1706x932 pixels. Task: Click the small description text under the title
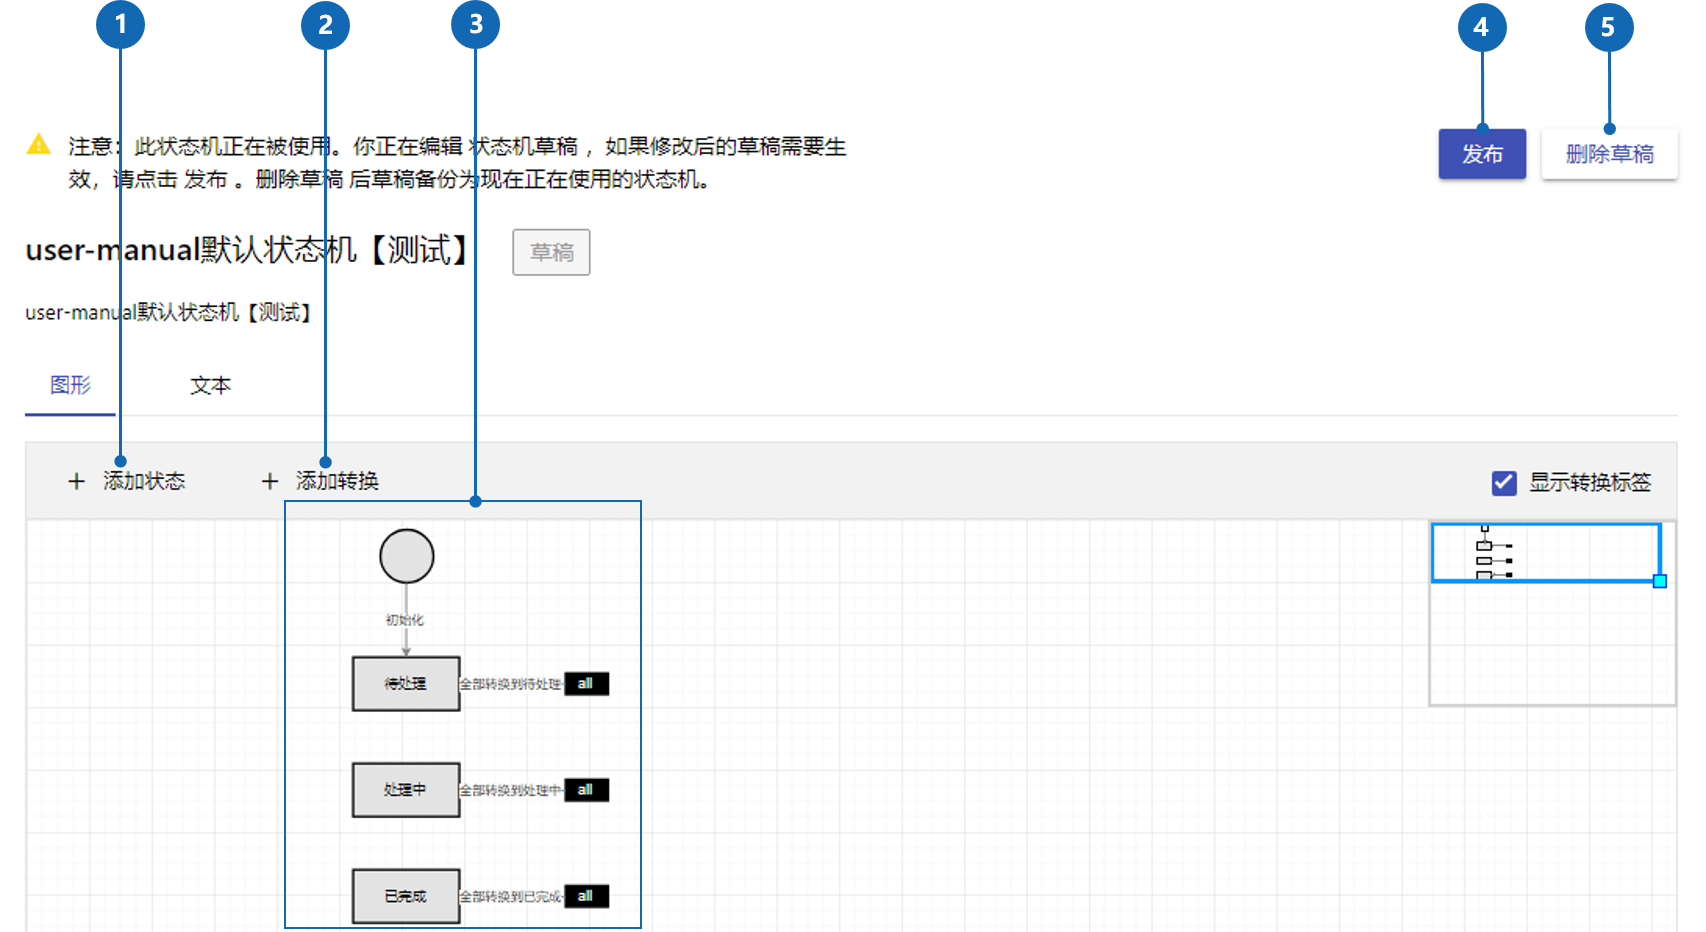(x=170, y=312)
